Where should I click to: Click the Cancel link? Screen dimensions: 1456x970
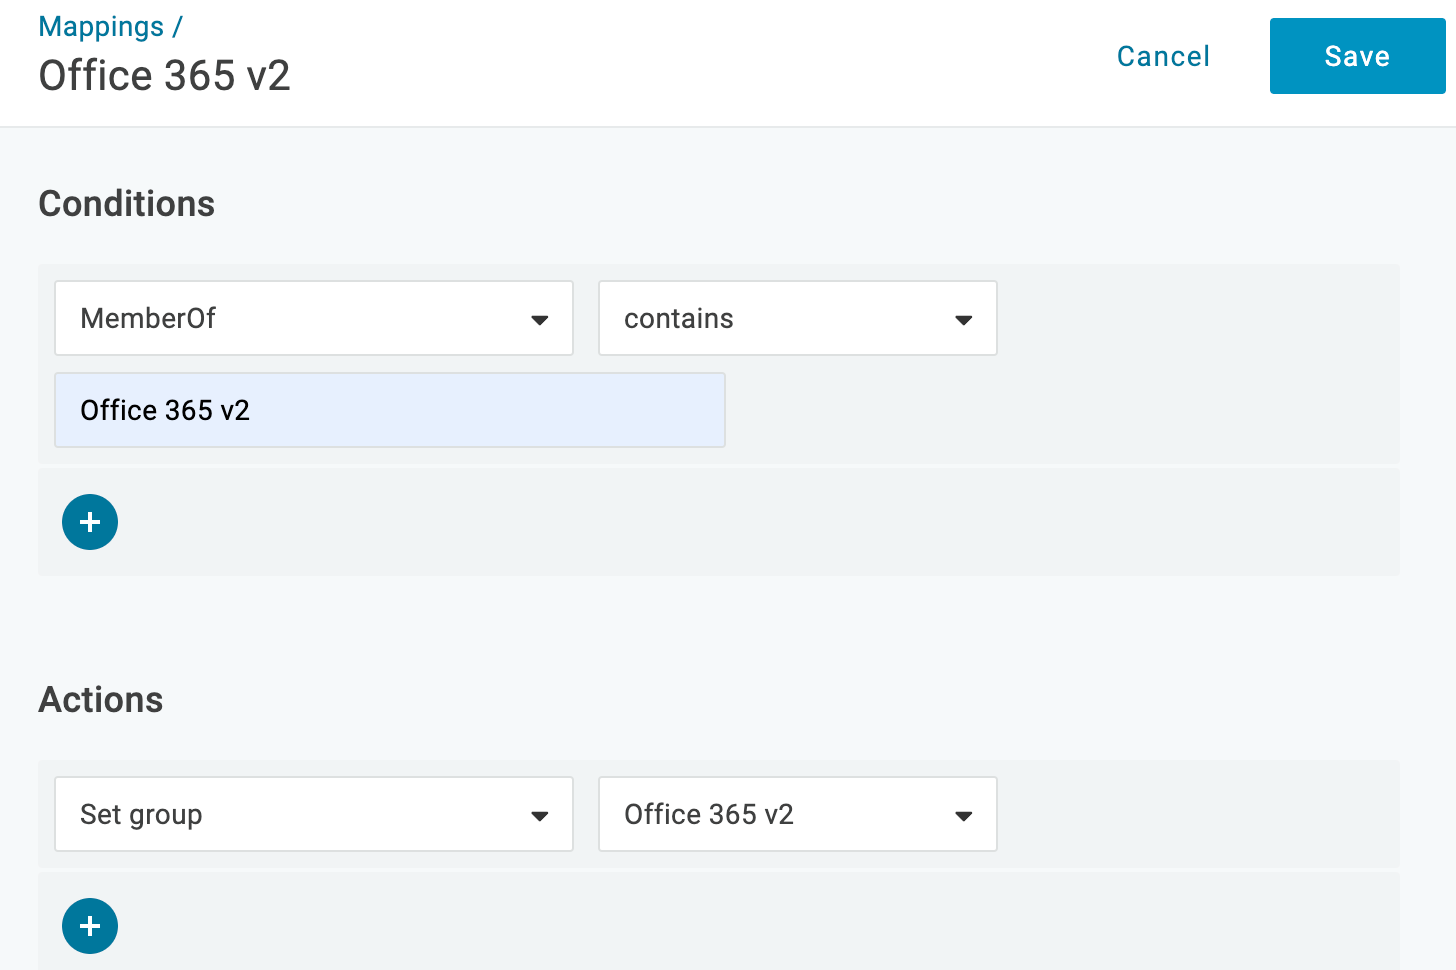(x=1163, y=56)
